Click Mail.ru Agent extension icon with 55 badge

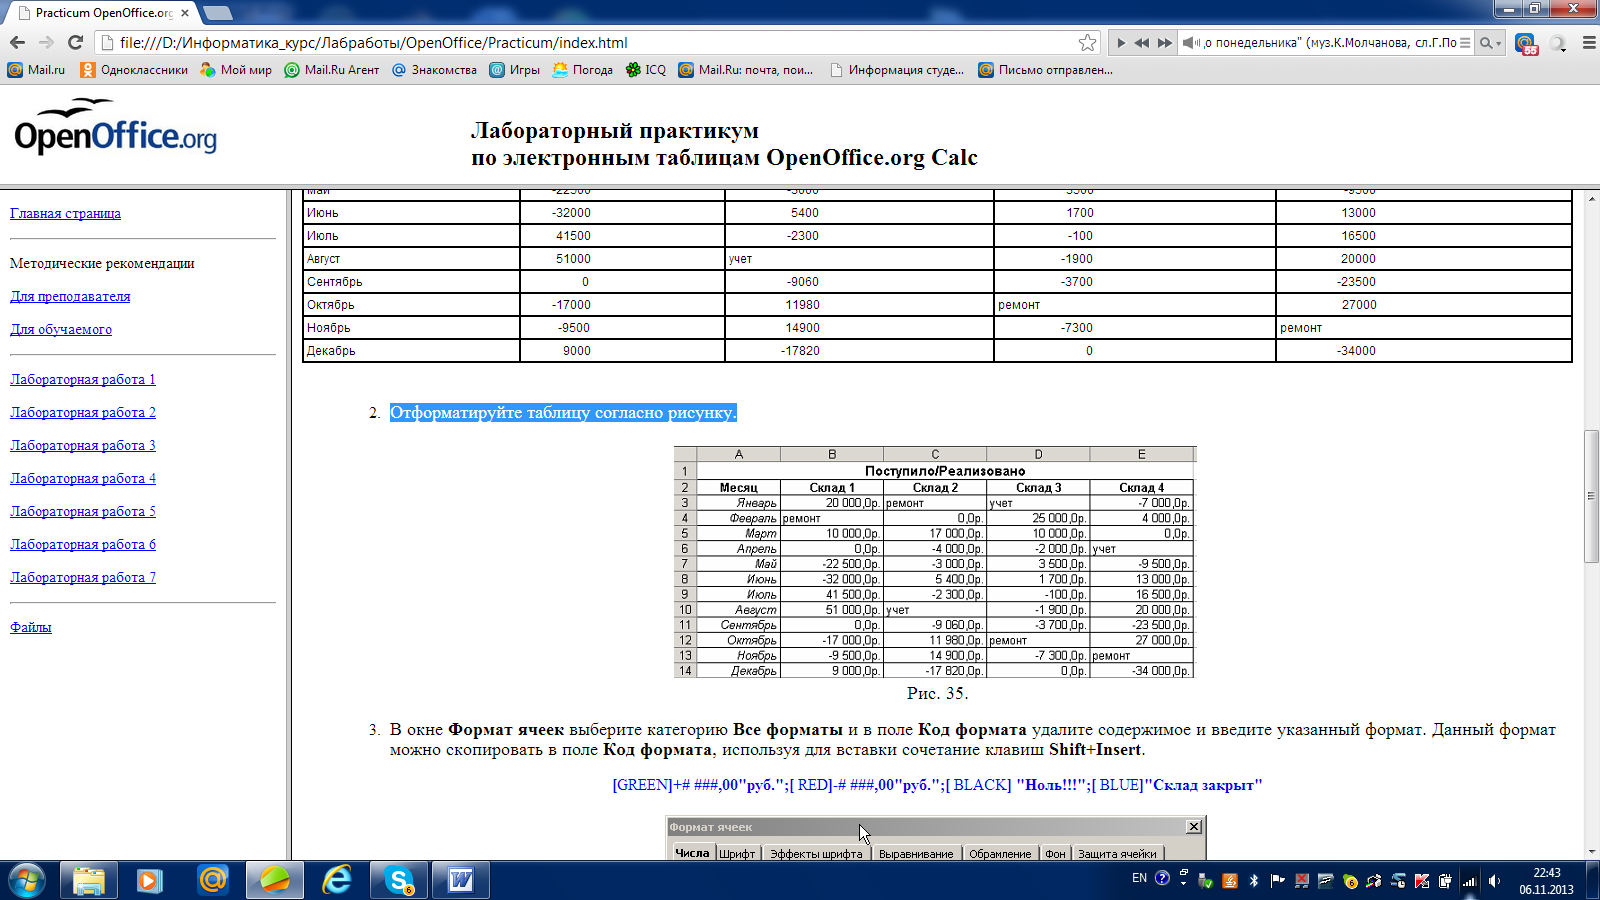tap(1525, 44)
